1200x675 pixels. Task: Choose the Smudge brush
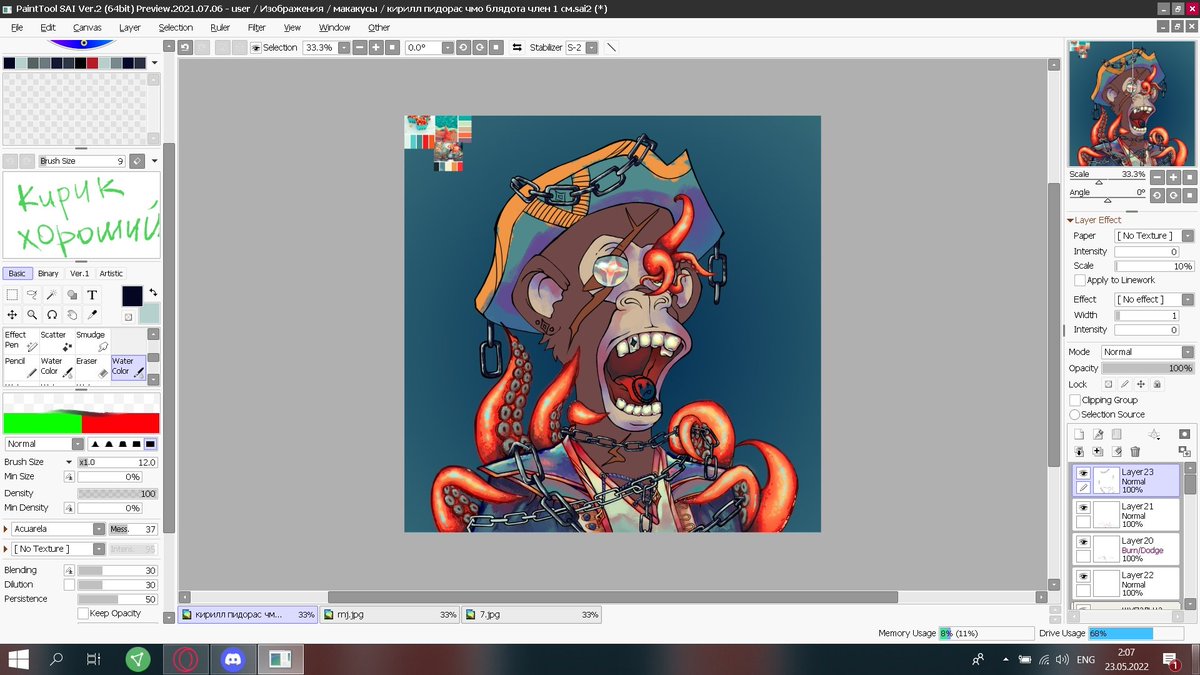point(92,341)
